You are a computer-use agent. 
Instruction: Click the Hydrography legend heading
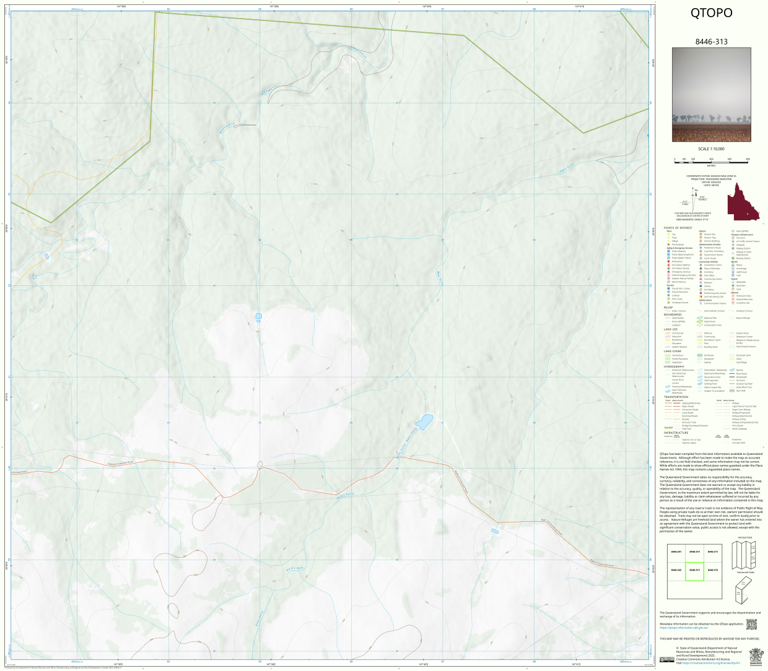pos(674,366)
